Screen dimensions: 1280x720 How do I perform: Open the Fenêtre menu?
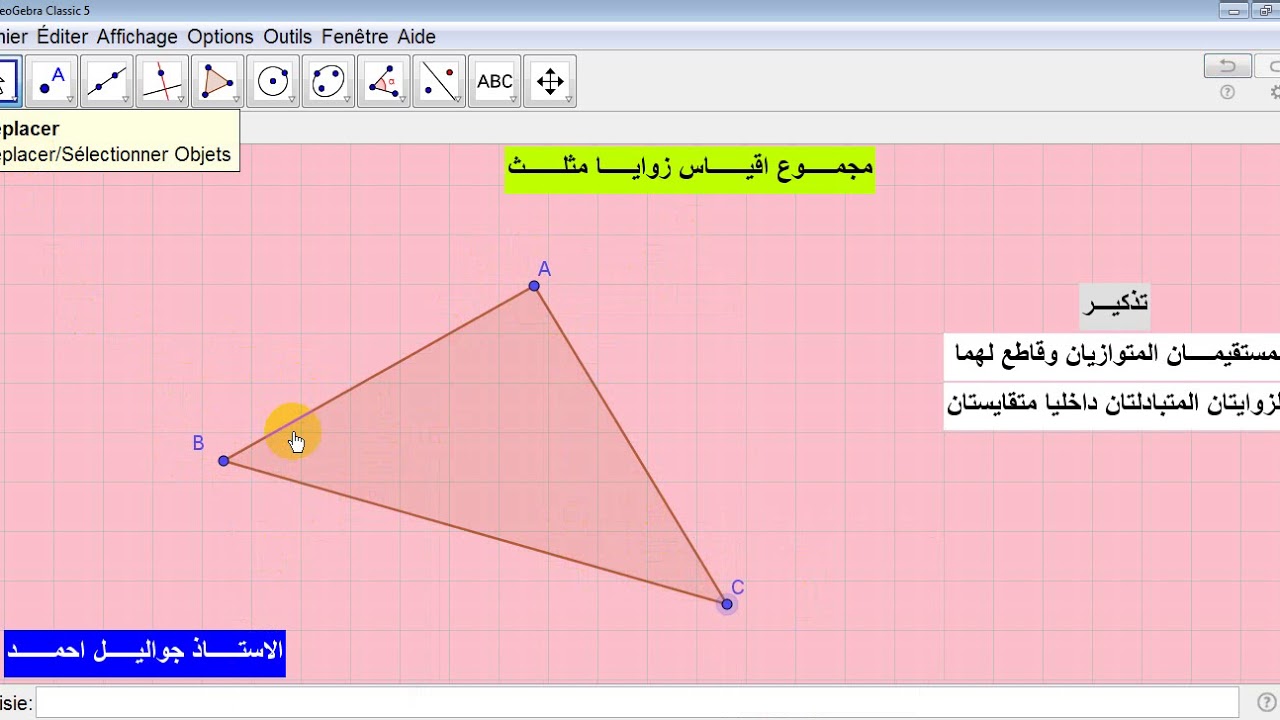355,37
